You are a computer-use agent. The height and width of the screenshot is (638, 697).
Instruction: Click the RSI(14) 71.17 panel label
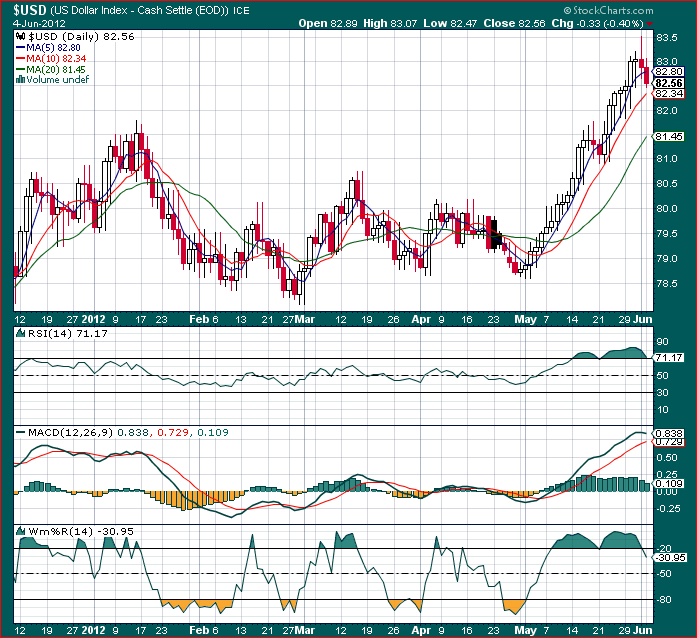pyautogui.click(x=68, y=333)
